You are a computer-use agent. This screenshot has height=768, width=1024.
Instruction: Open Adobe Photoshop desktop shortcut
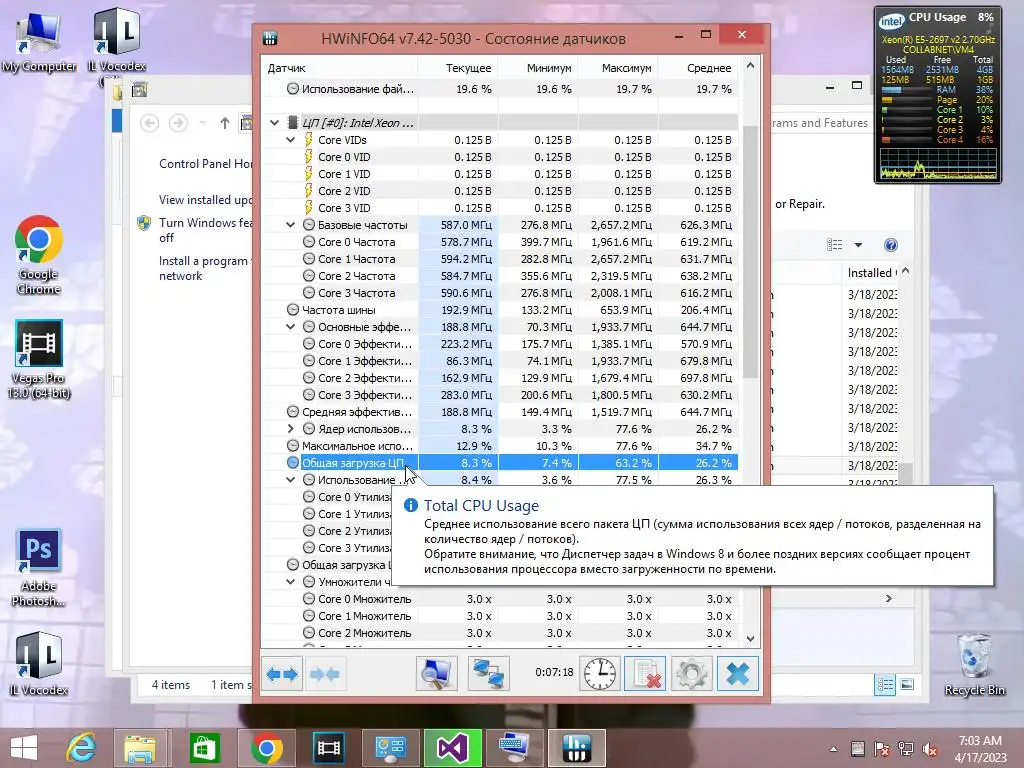tap(39, 567)
